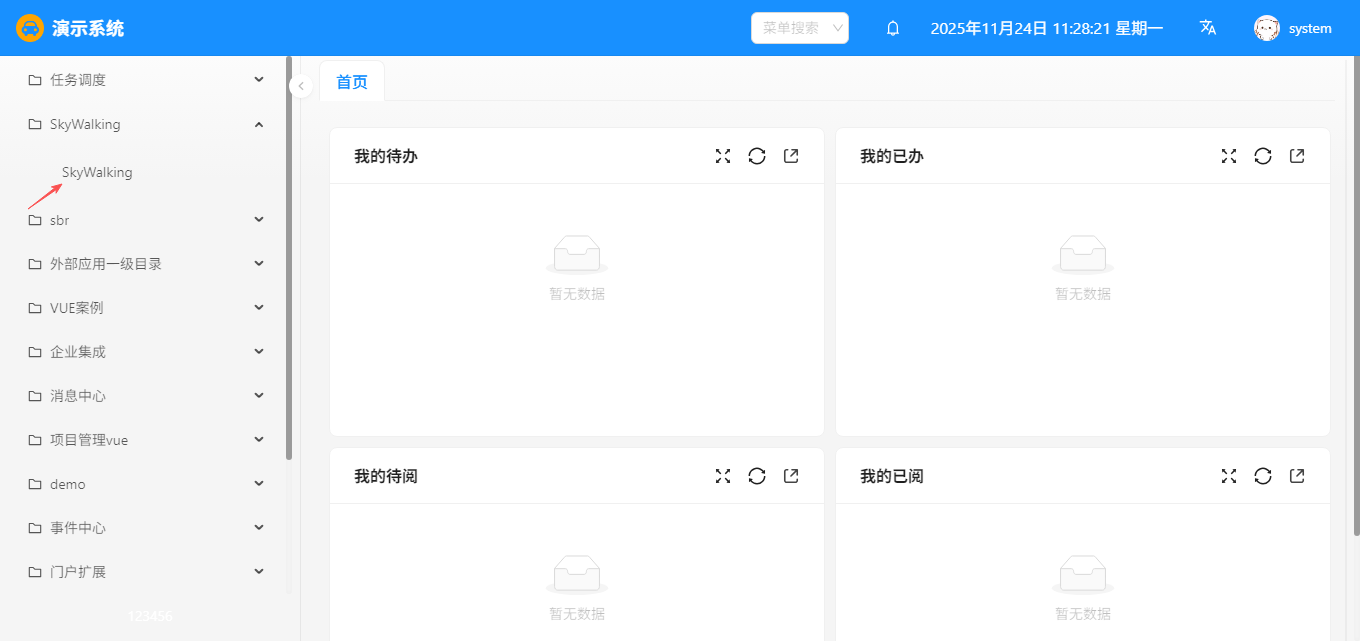Open 我的待办 in a new window
The width and height of the screenshot is (1360, 641).
791,156
